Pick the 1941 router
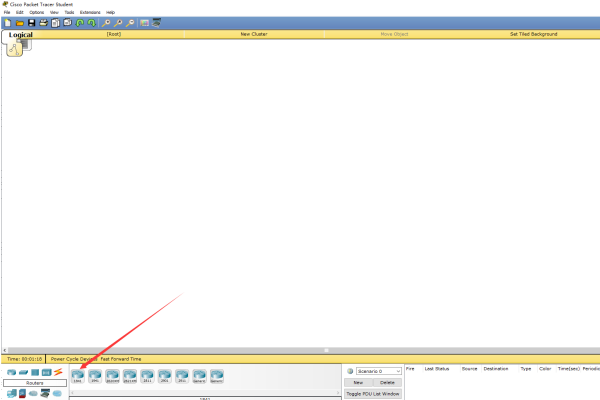The width and height of the screenshot is (600, 400). [95, 376]
